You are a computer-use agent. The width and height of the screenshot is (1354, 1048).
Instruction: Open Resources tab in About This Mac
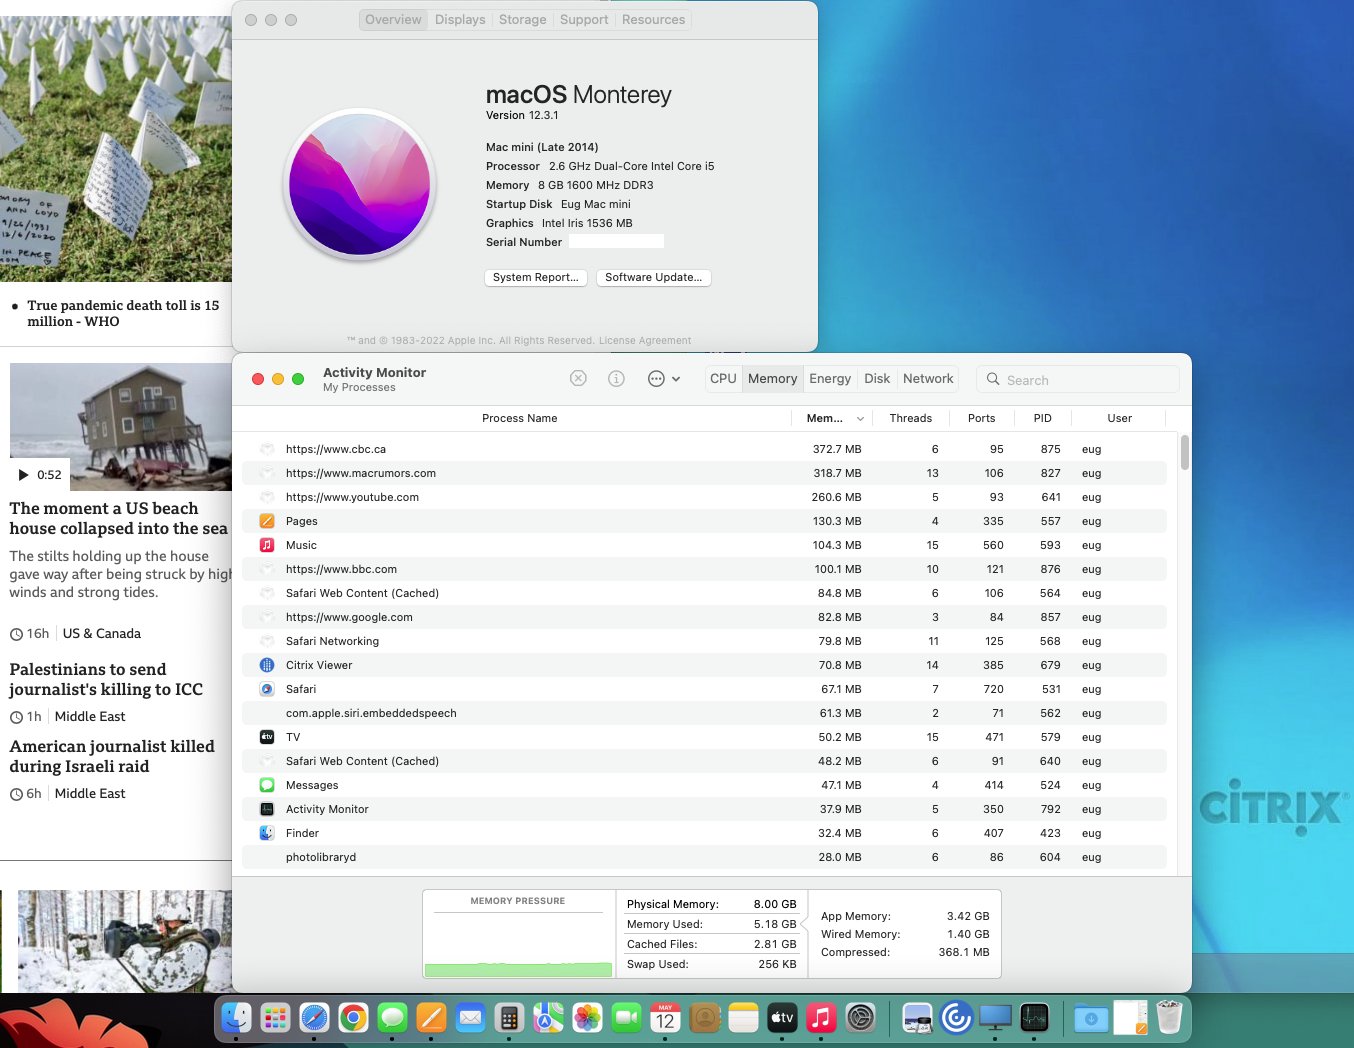tap(653, 20)
